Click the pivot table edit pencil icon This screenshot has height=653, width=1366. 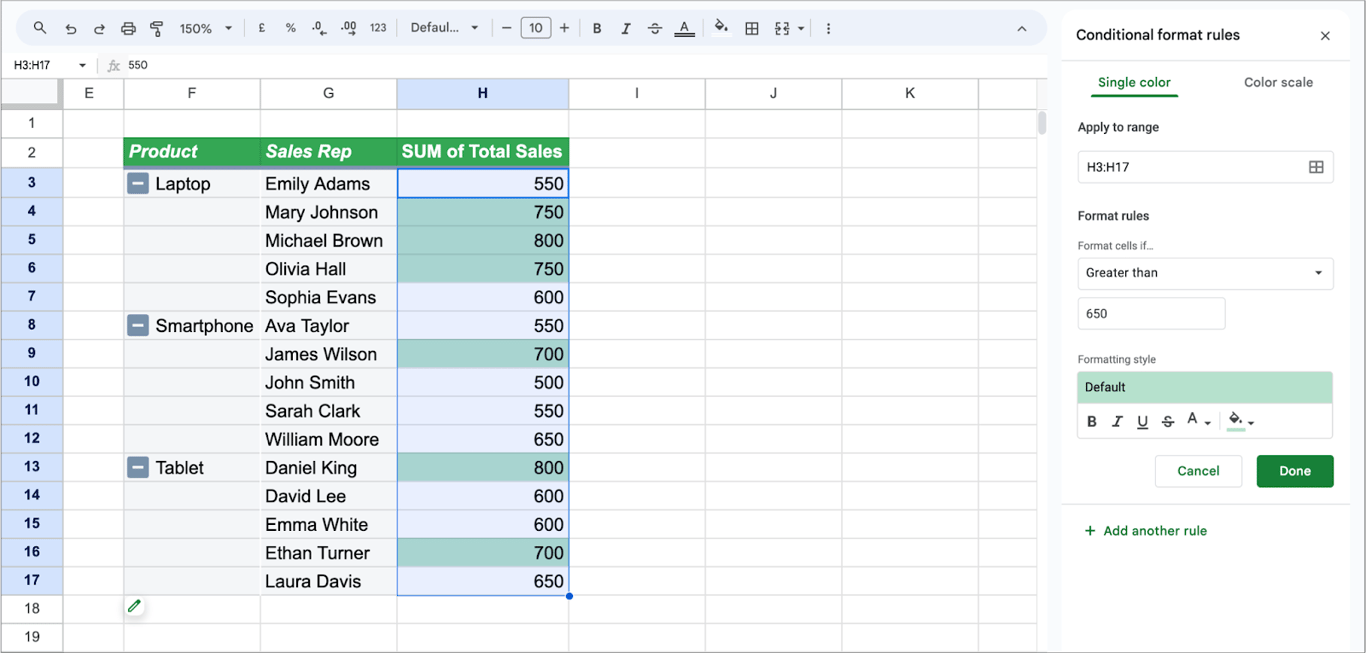[x=134, y=606]
